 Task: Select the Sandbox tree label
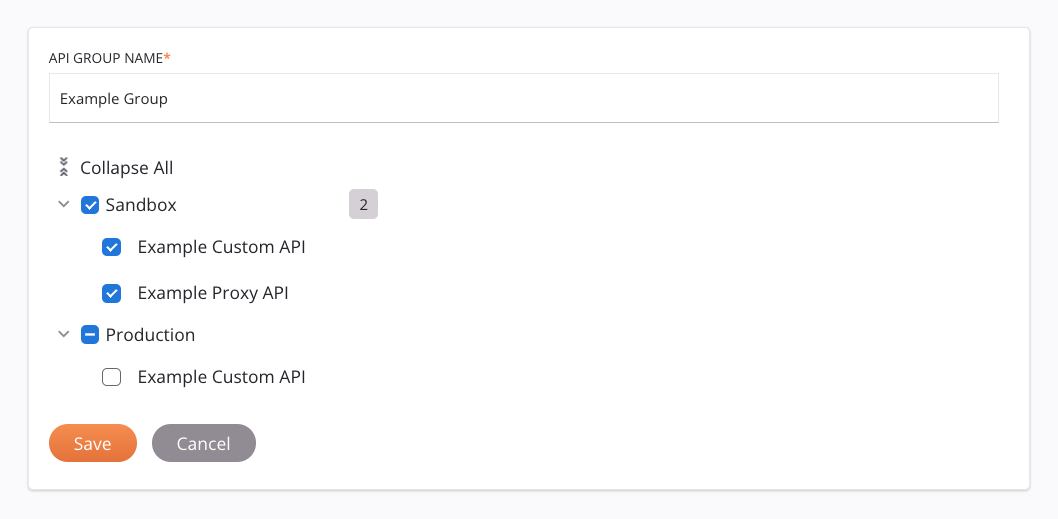(141, 205)
